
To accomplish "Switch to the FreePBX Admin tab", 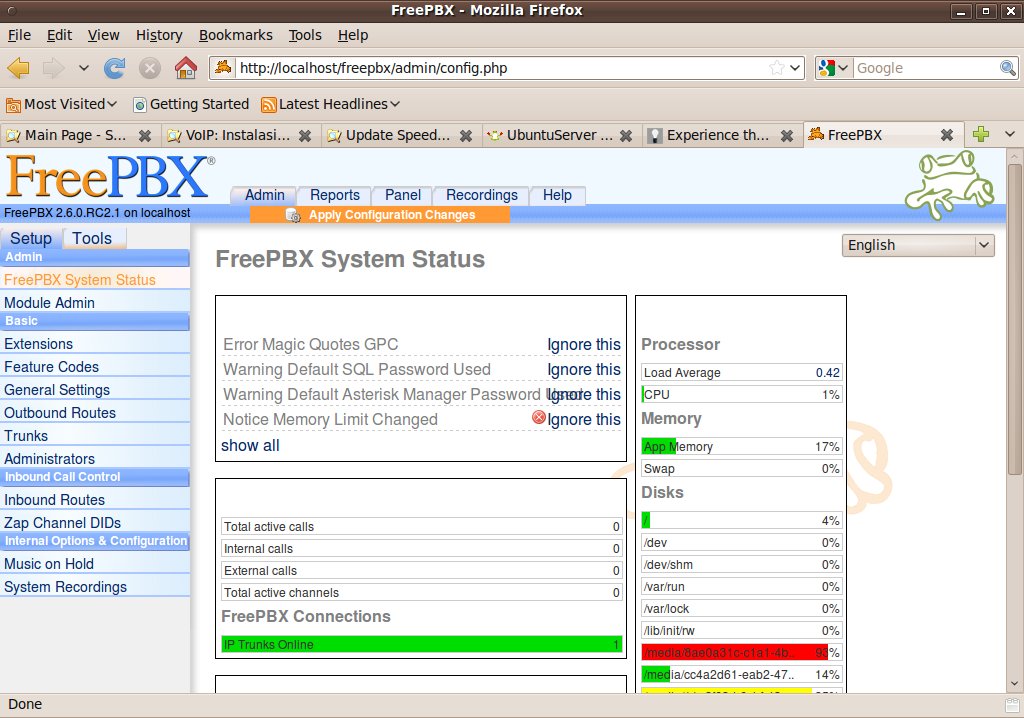I will click(264, 195).
